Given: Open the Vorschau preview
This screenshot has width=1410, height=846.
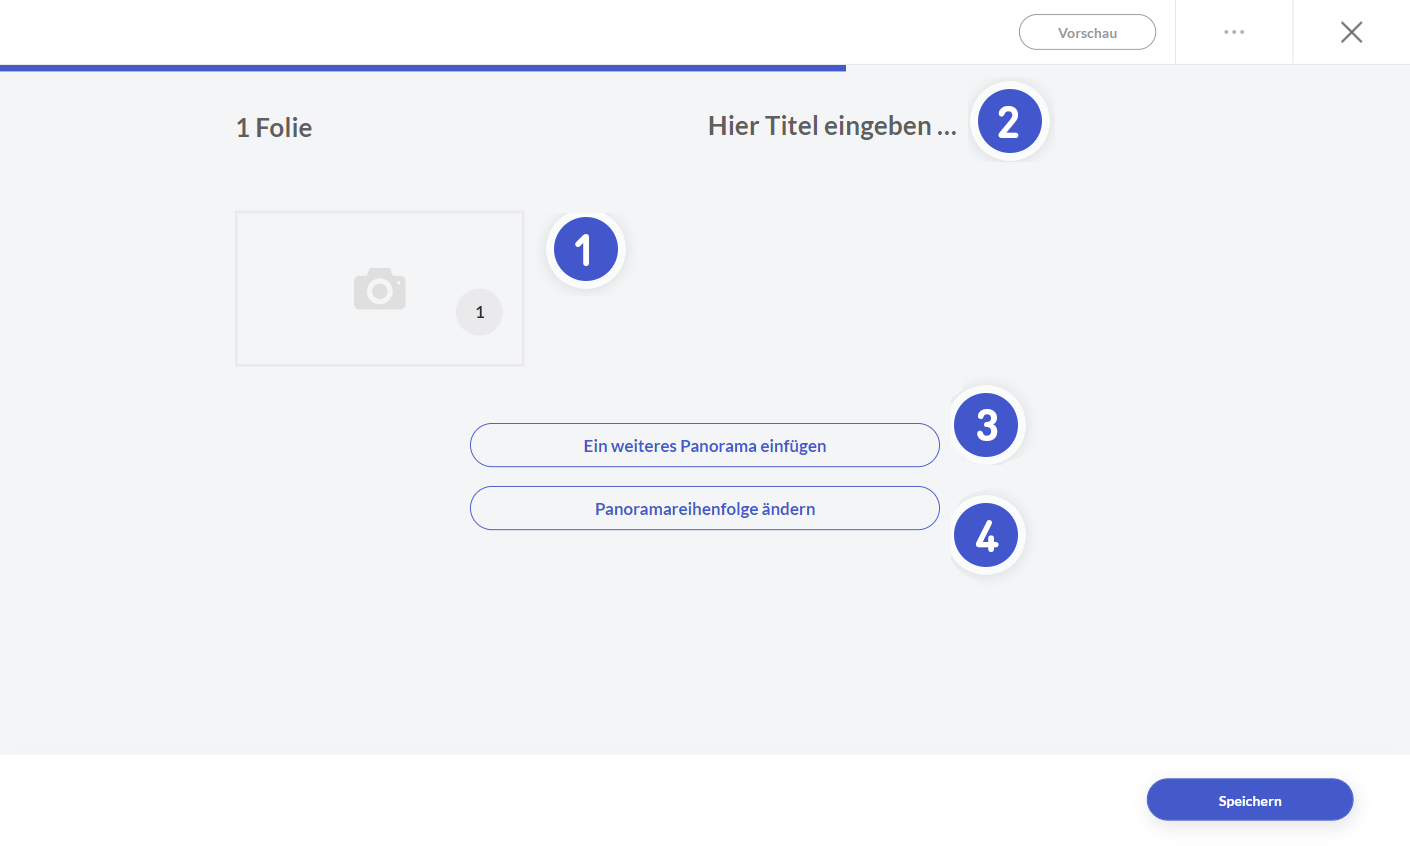Looking at the screenshot, I should coord(1087,32).
